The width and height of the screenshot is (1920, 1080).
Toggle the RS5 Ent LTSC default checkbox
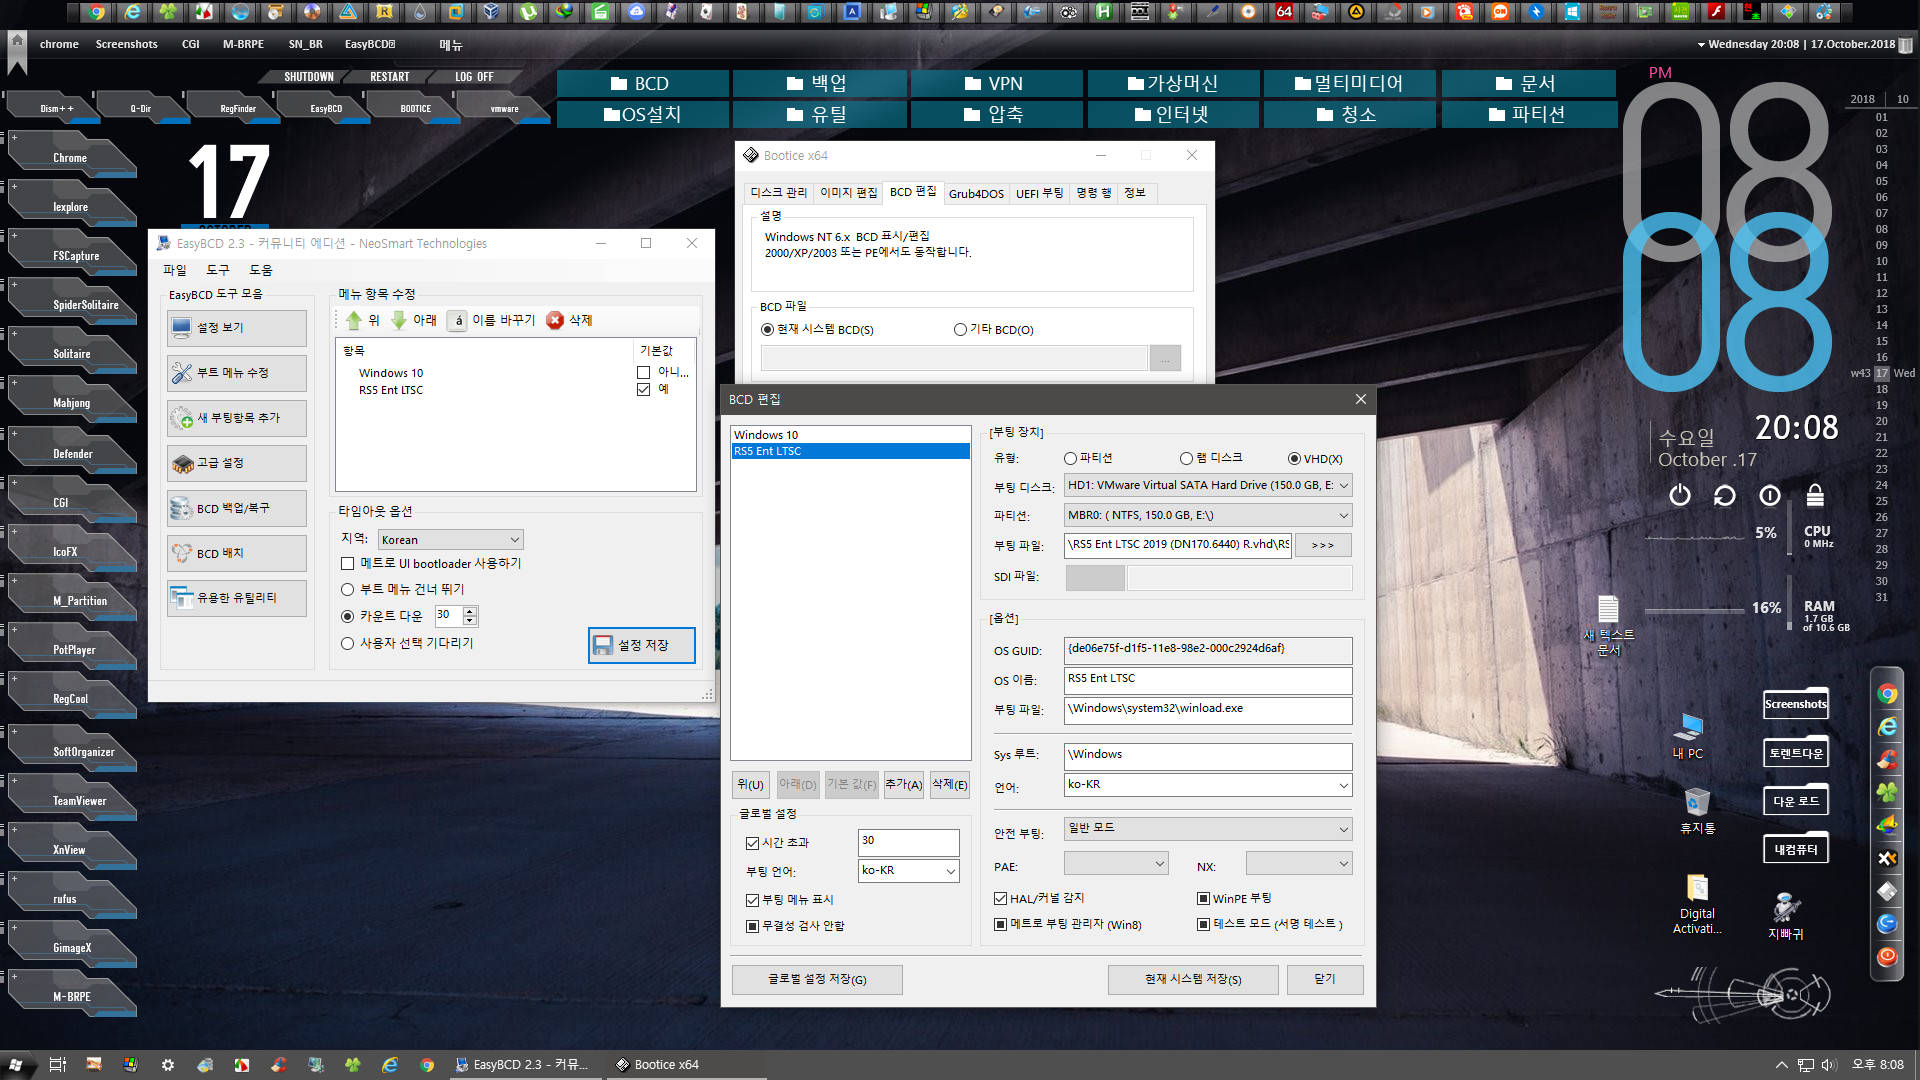point(643,389)
